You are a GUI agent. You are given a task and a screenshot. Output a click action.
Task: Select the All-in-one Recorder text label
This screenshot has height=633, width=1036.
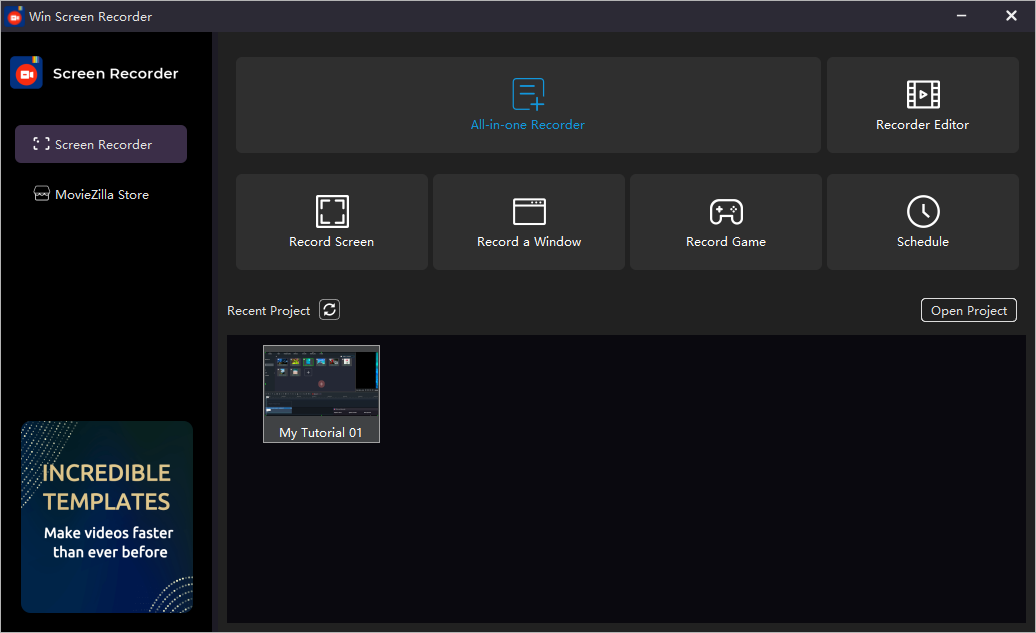tap(528, 125)
